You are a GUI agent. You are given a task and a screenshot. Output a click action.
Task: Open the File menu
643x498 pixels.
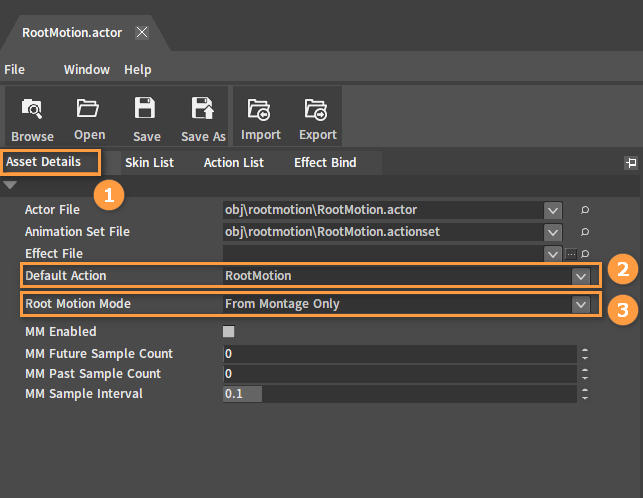(14, 70)
